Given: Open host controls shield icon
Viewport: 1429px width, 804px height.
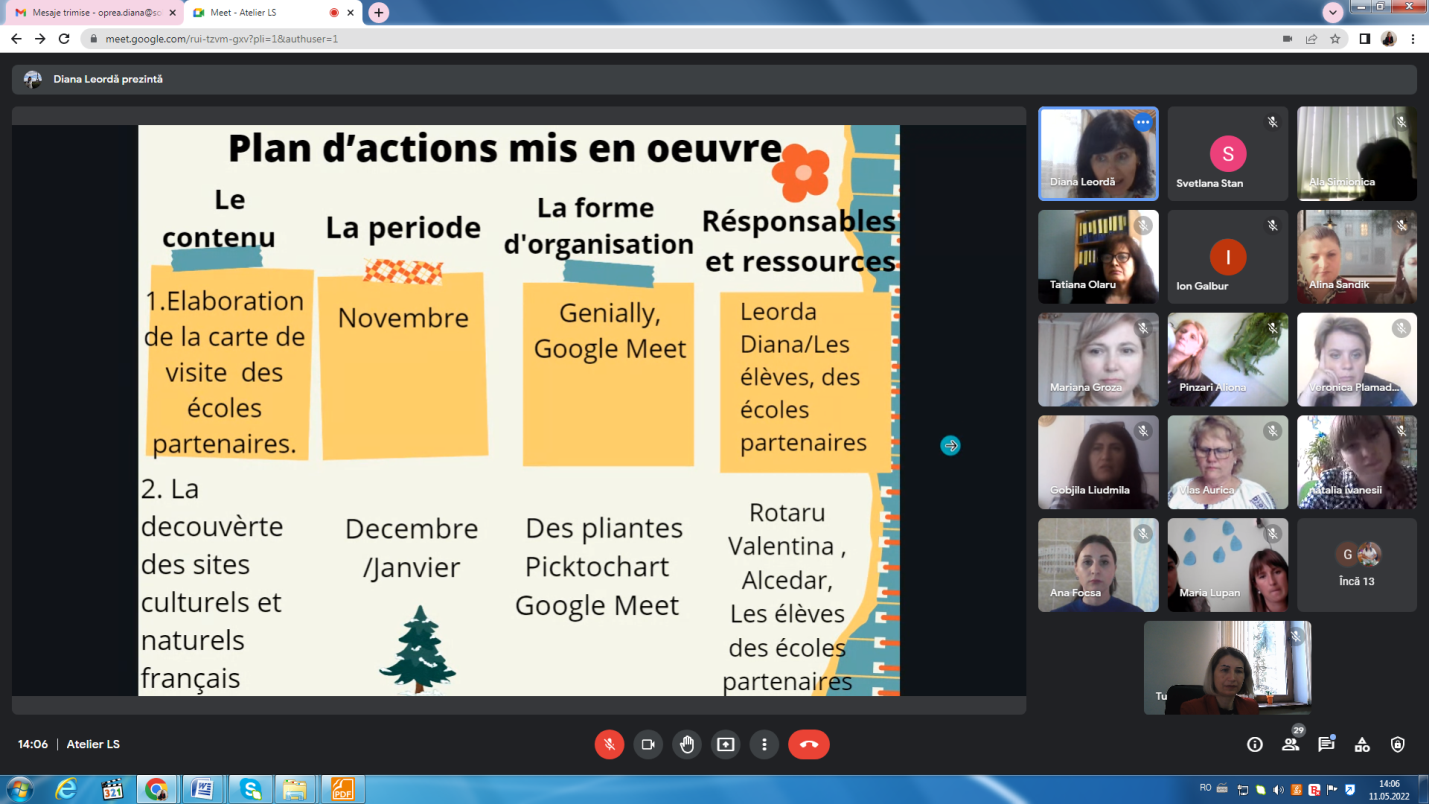Looking at the screenshot, I should [1398, 744].
